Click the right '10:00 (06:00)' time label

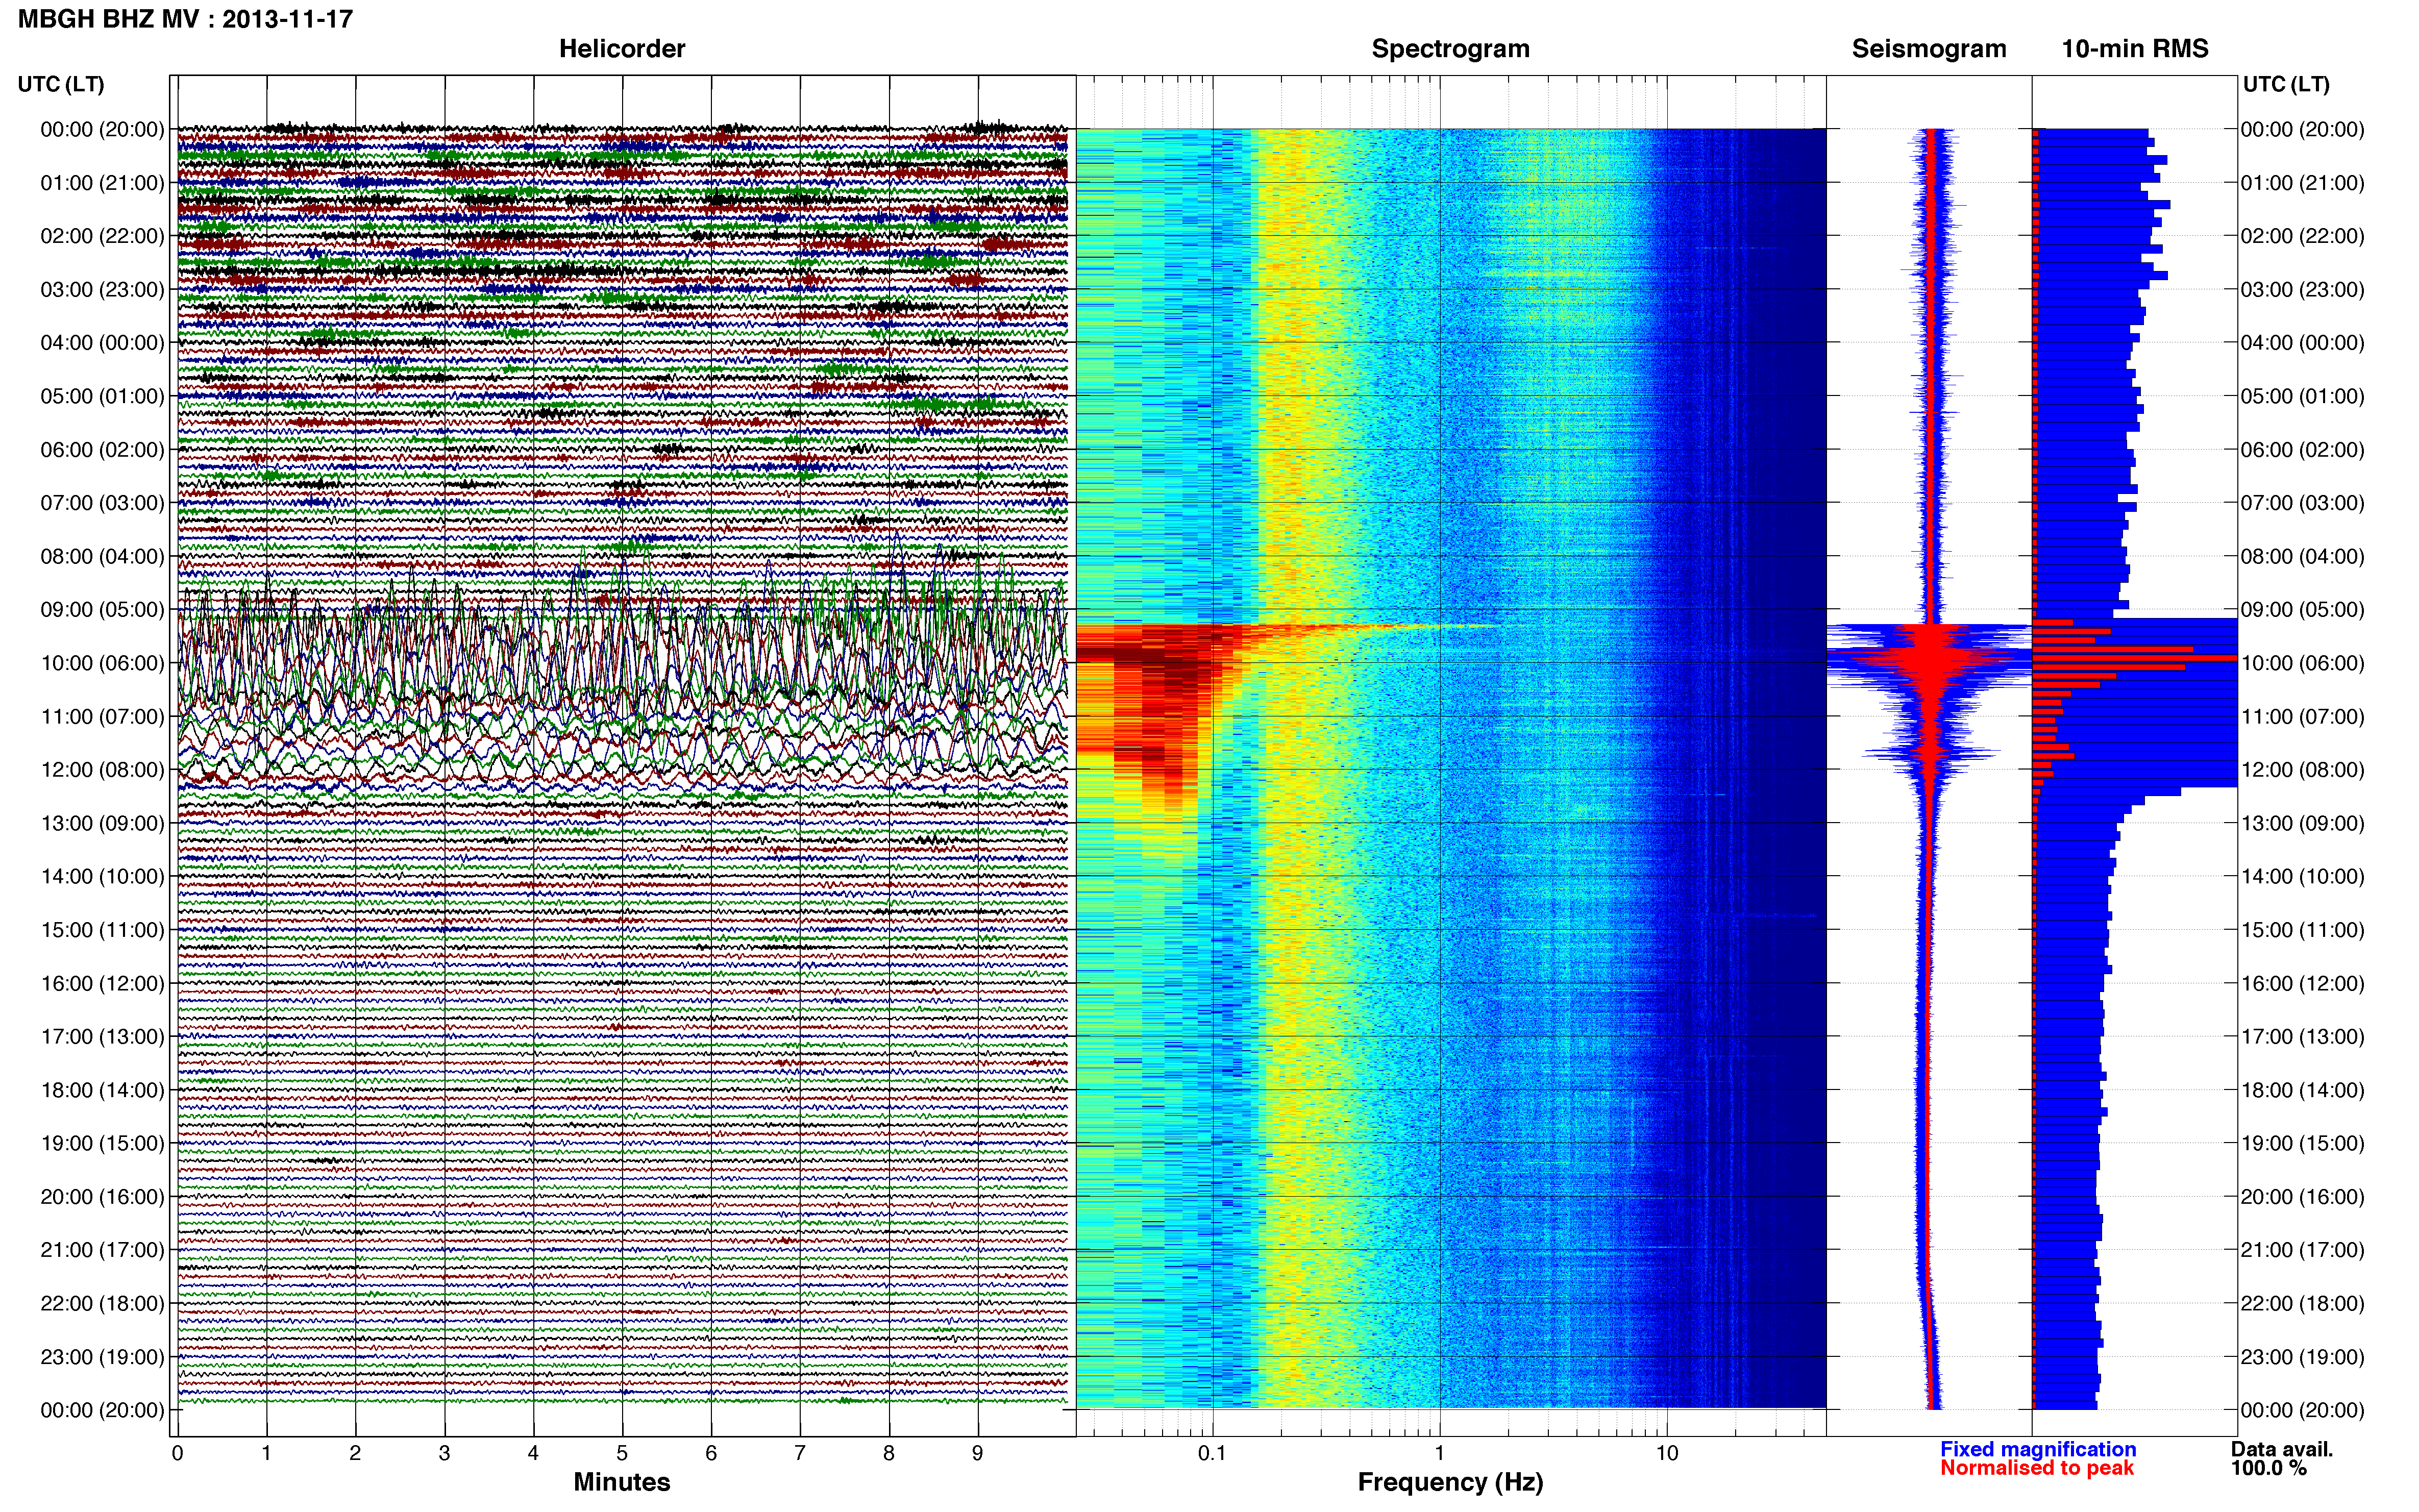point(2302,663)
